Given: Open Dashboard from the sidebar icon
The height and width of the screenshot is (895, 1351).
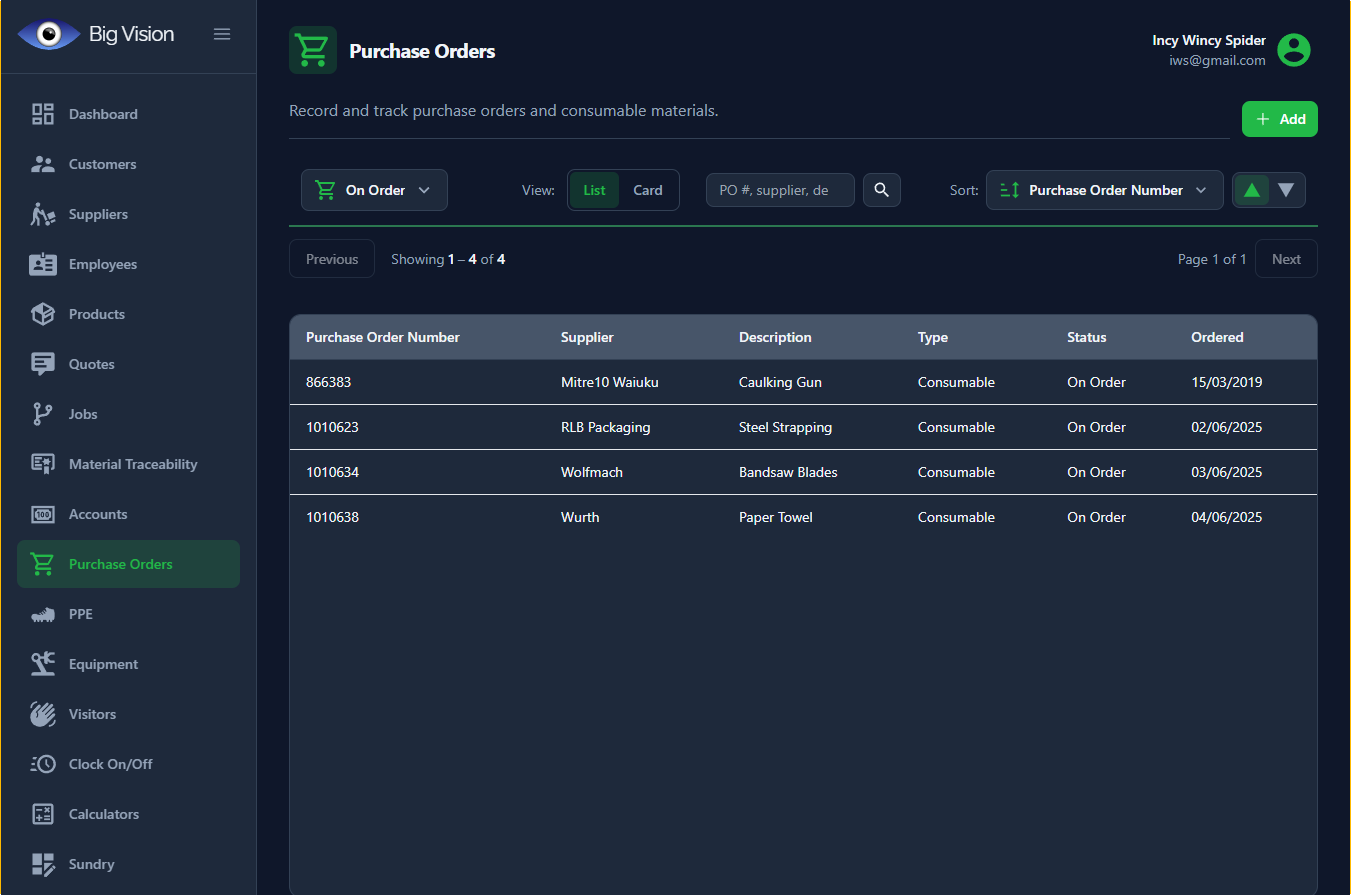Looking at the screenshot, I should 43,114.
